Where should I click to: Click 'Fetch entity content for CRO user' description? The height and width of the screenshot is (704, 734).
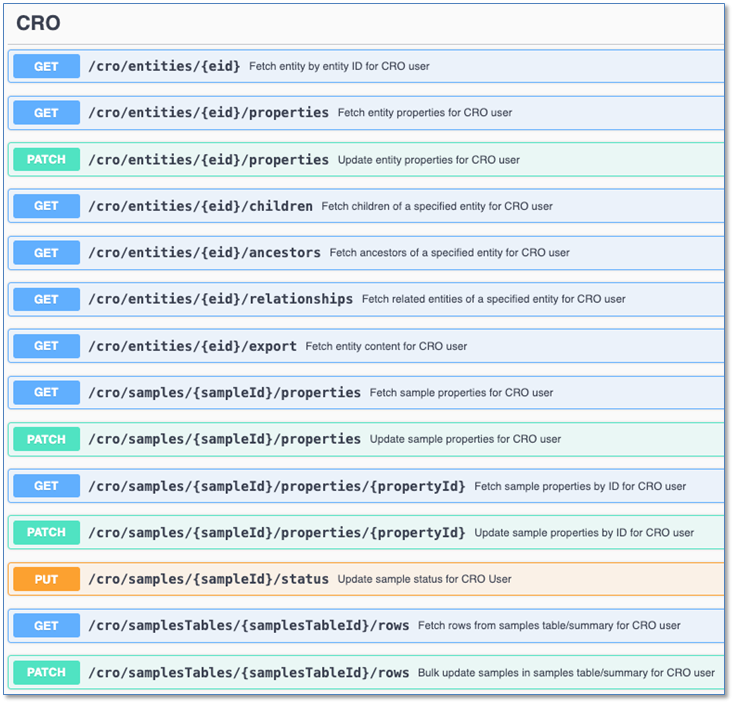(x=386, y=346)
